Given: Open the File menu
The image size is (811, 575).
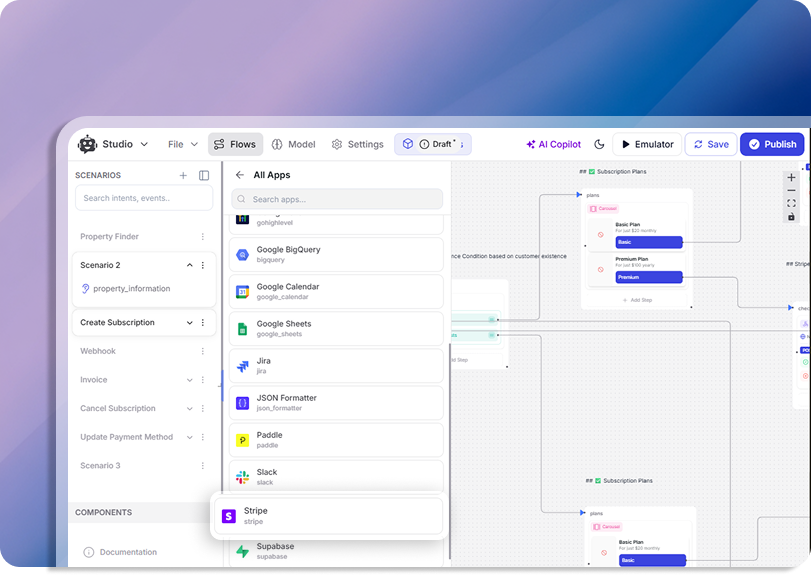Looking at the screenshot, I should click(183, 144).
